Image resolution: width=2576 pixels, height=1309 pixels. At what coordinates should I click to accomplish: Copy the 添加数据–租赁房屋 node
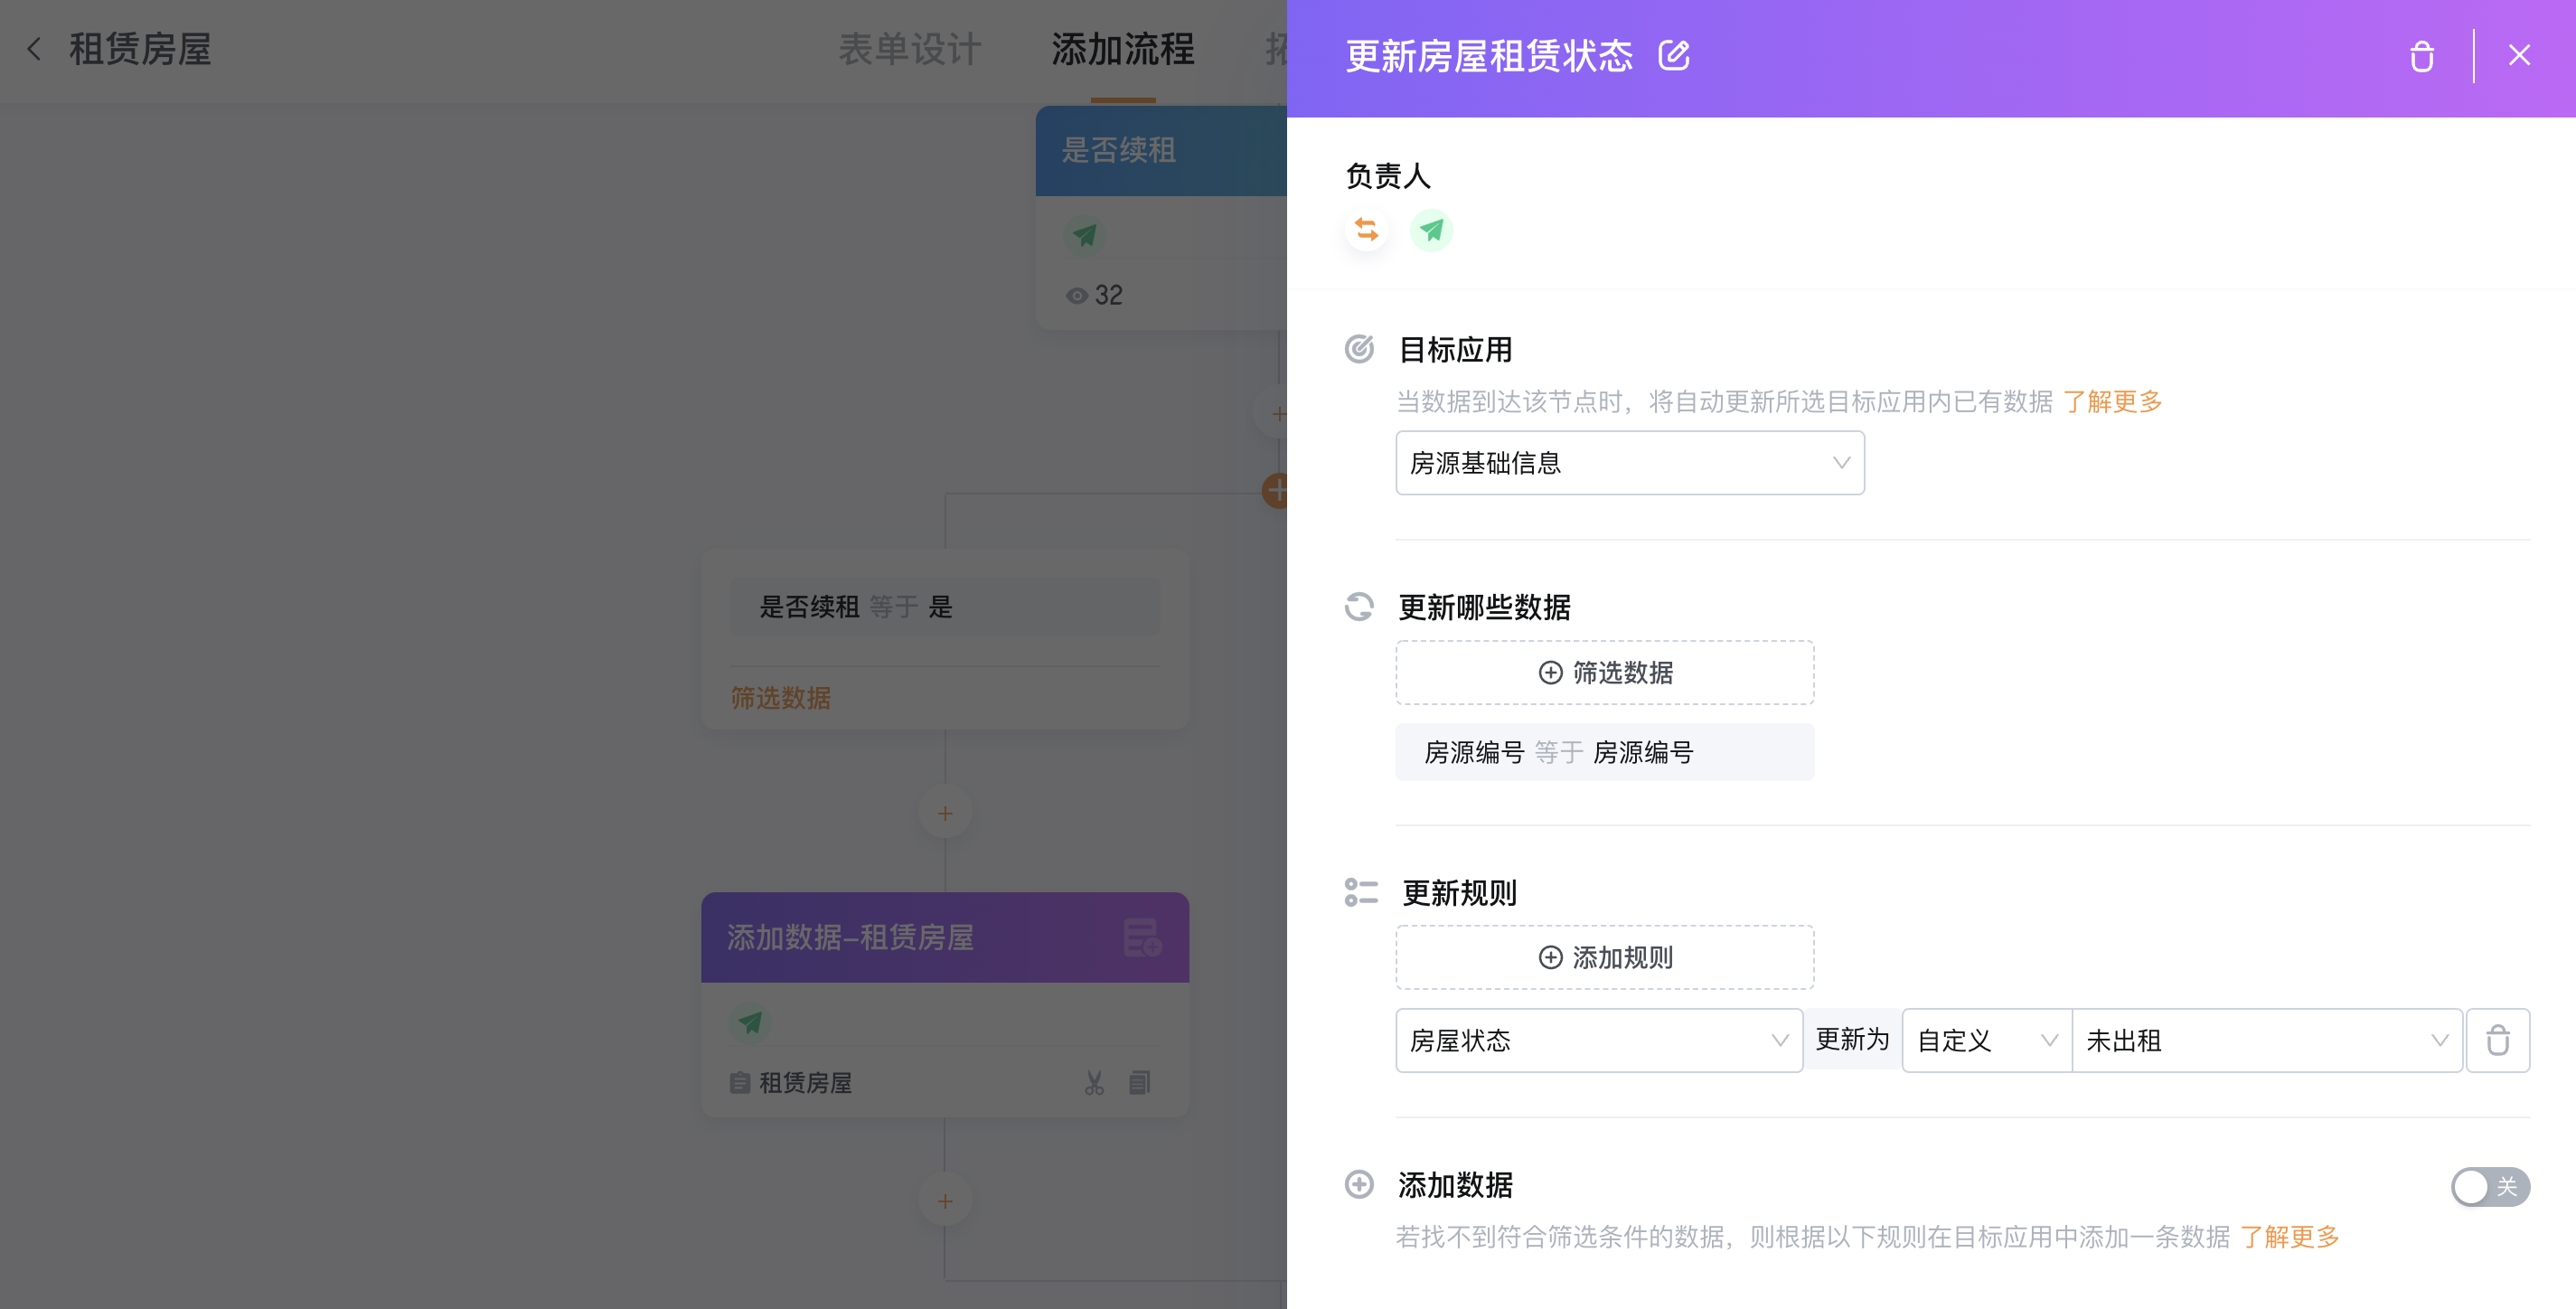pos(1139,1083)
